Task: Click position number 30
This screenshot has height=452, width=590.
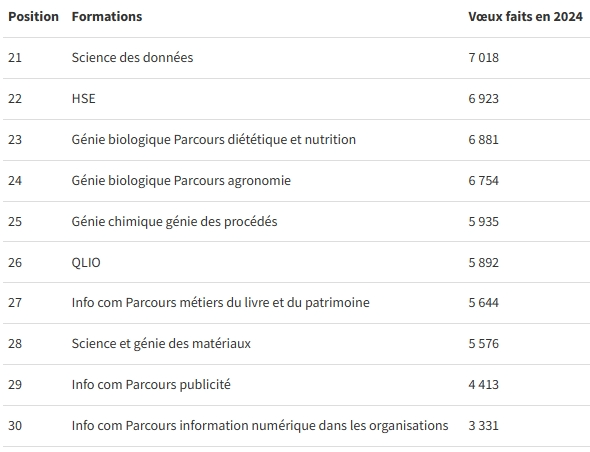Action: pos(15,426)
